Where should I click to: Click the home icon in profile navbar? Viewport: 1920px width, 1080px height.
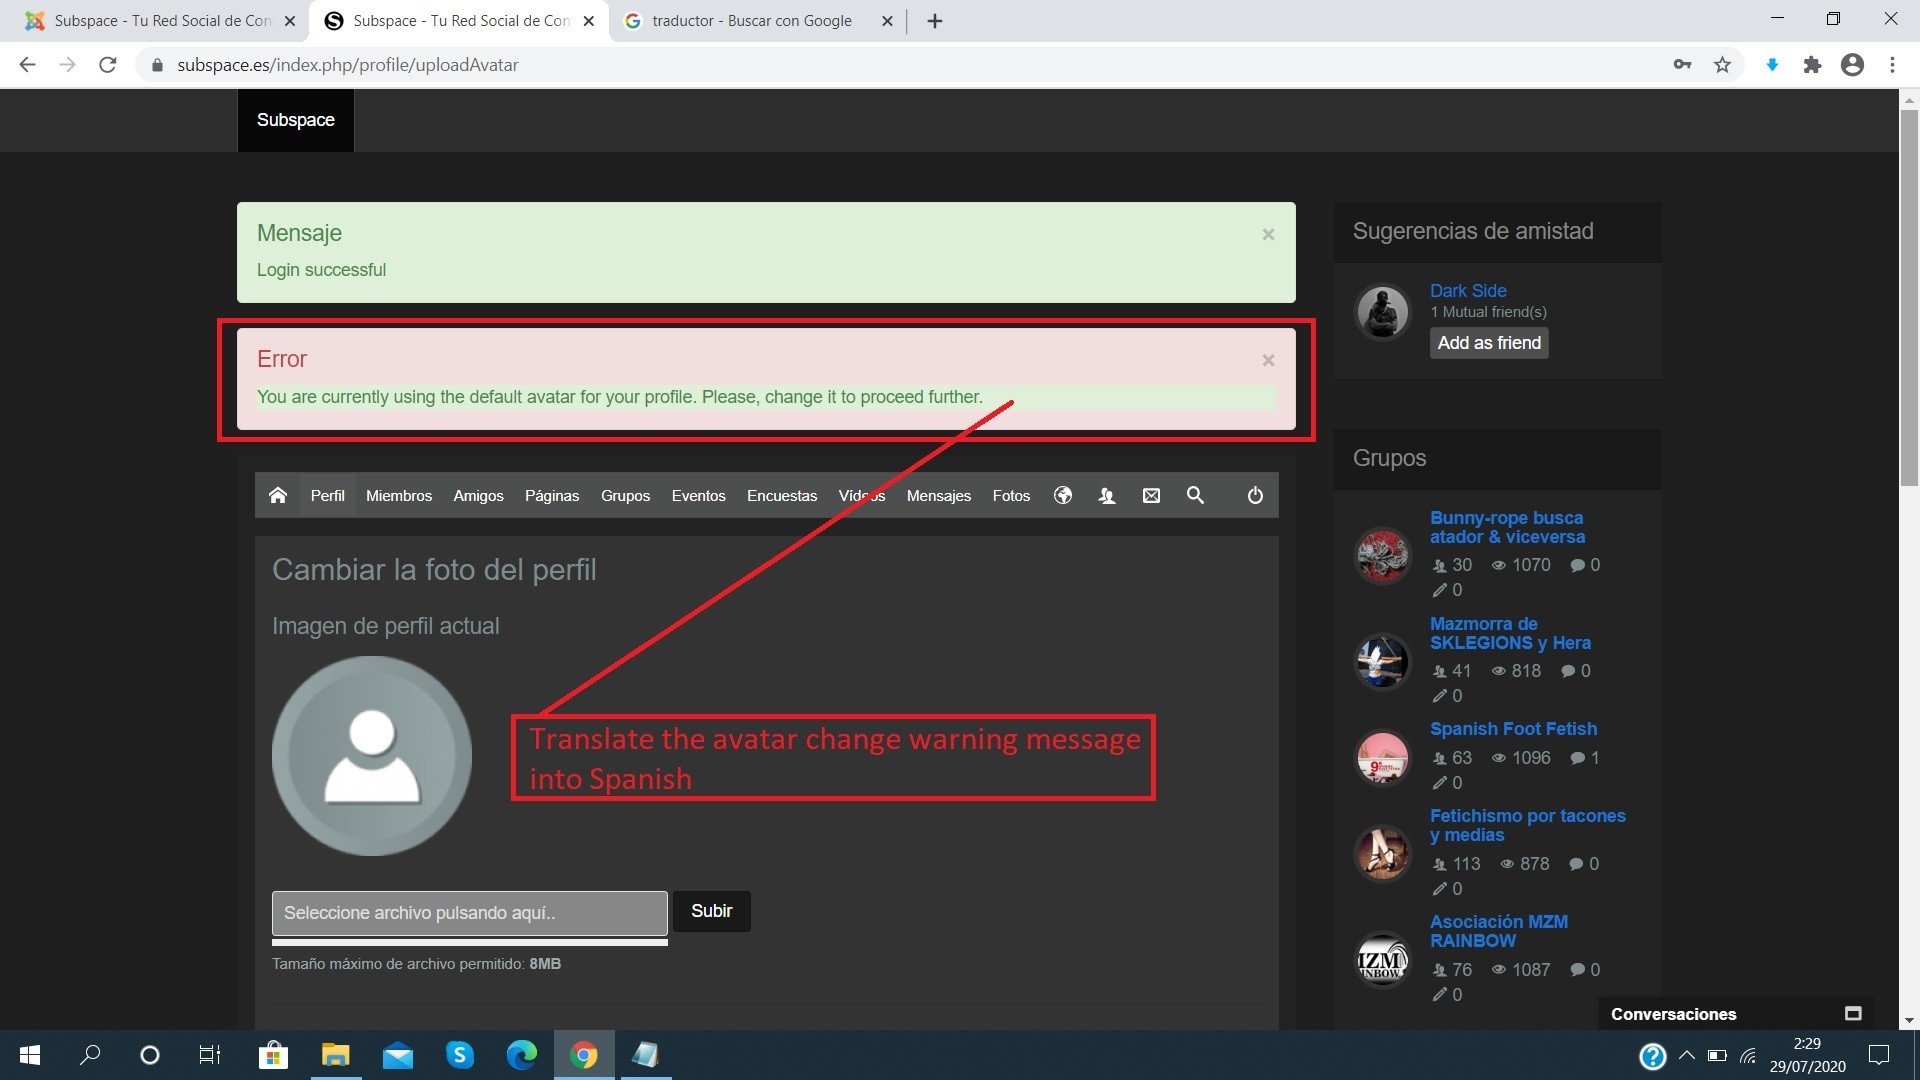[278, 495]
